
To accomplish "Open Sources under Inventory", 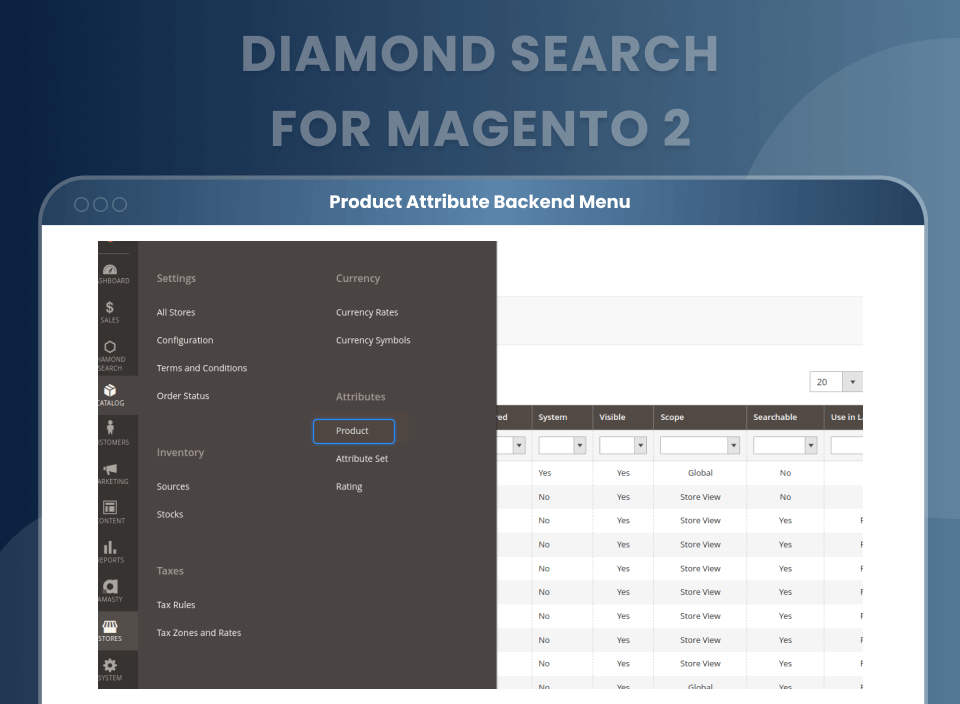I will pyautogui.click(x=173, y=487).
